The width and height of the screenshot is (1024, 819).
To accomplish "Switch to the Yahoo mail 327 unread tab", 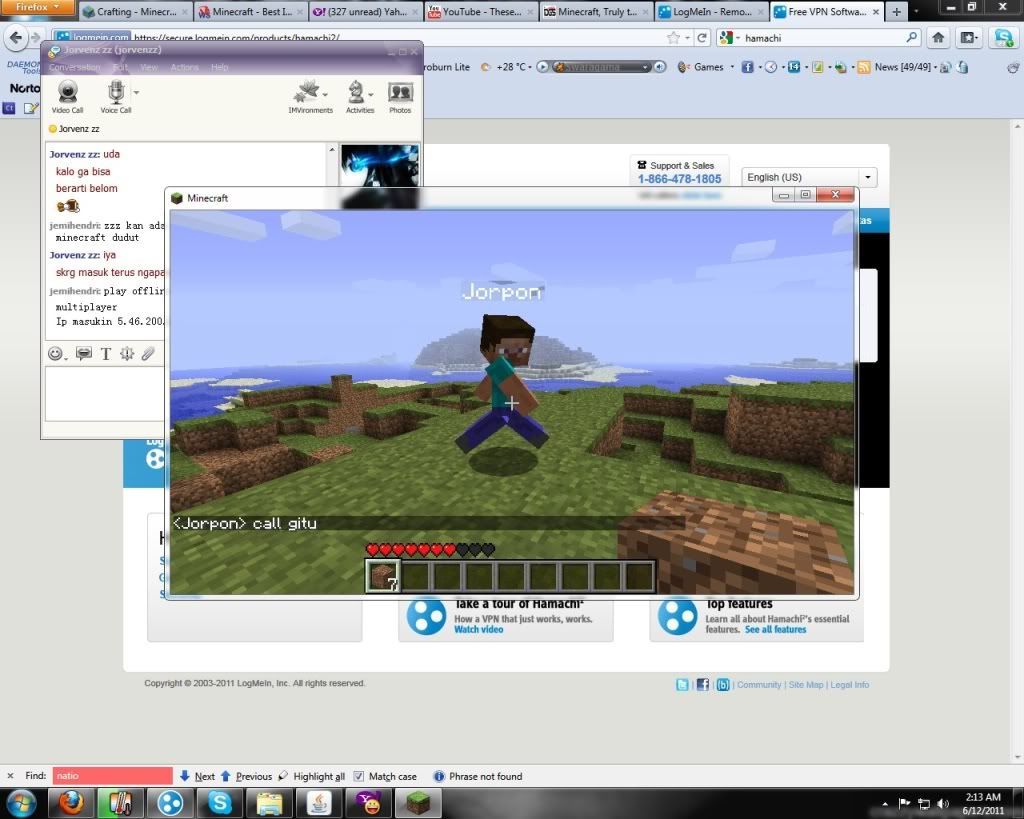I will (366, 12).
